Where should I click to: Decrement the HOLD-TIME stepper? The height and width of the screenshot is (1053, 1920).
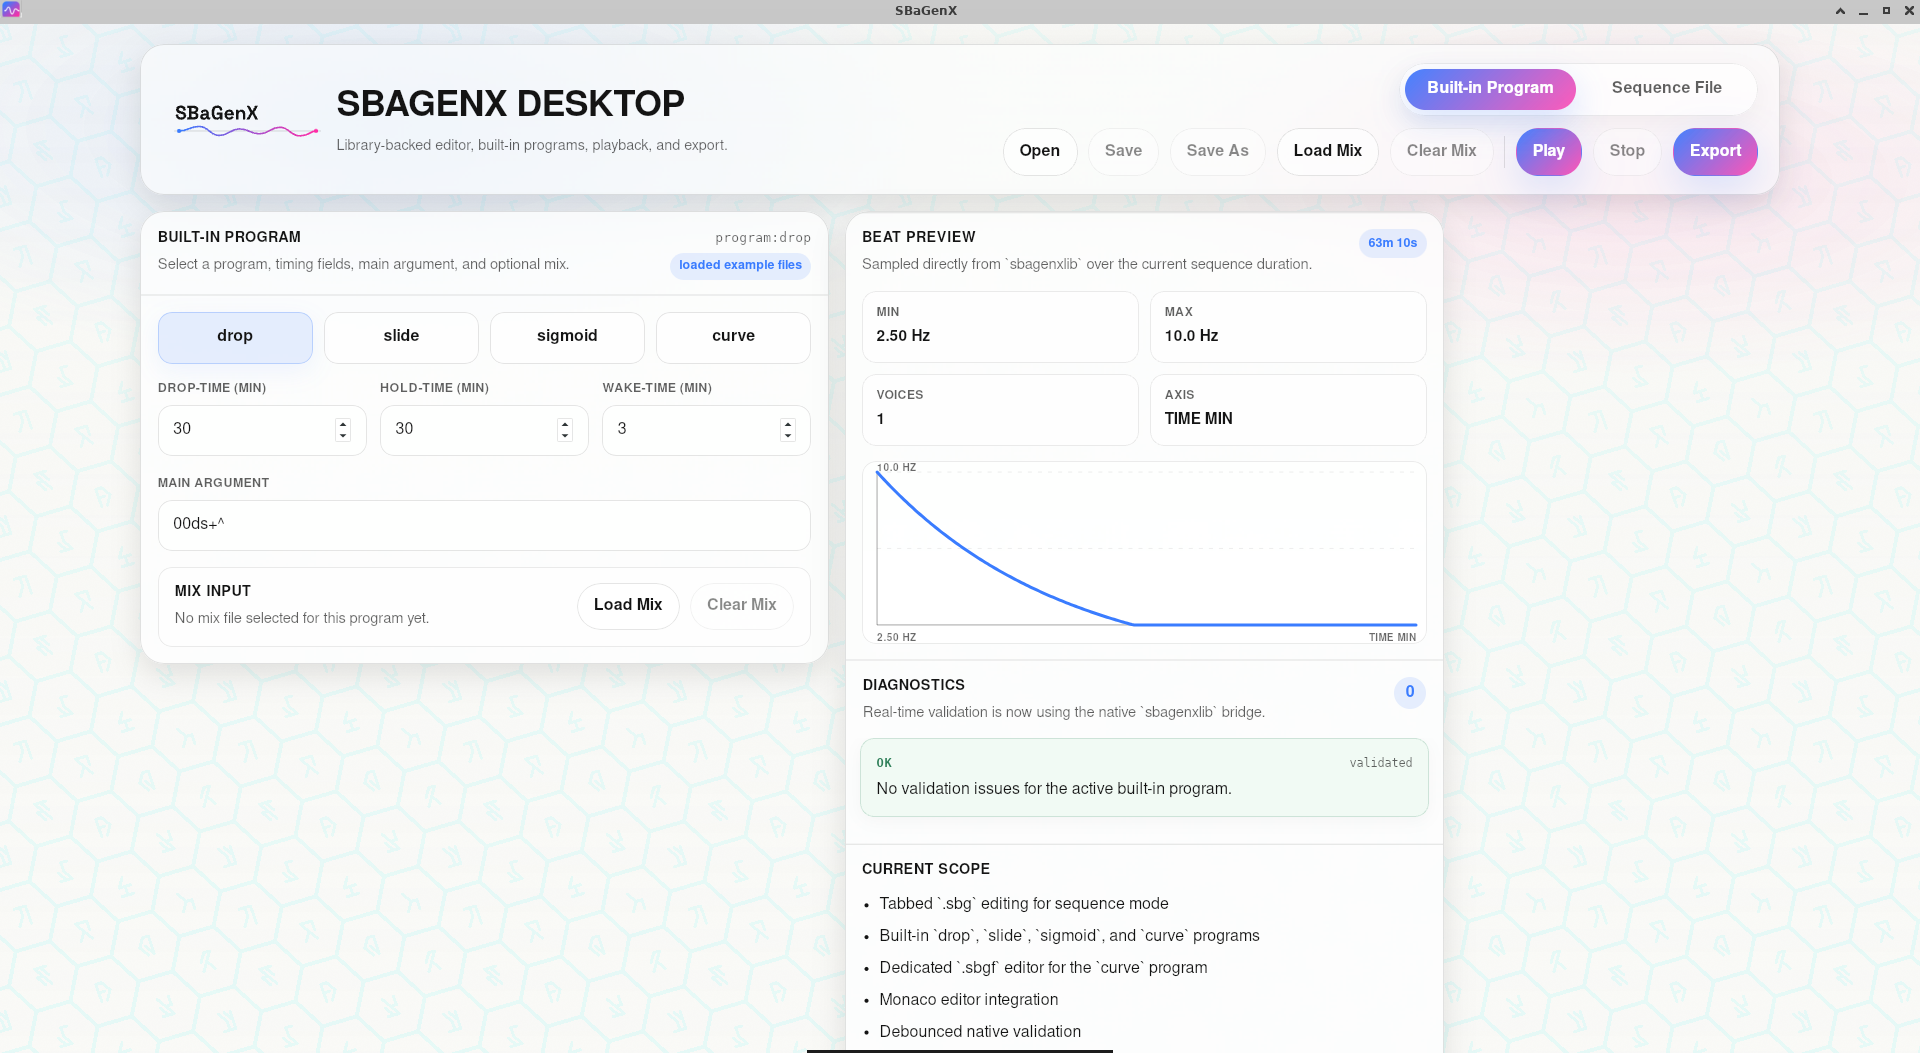[565, 437]
